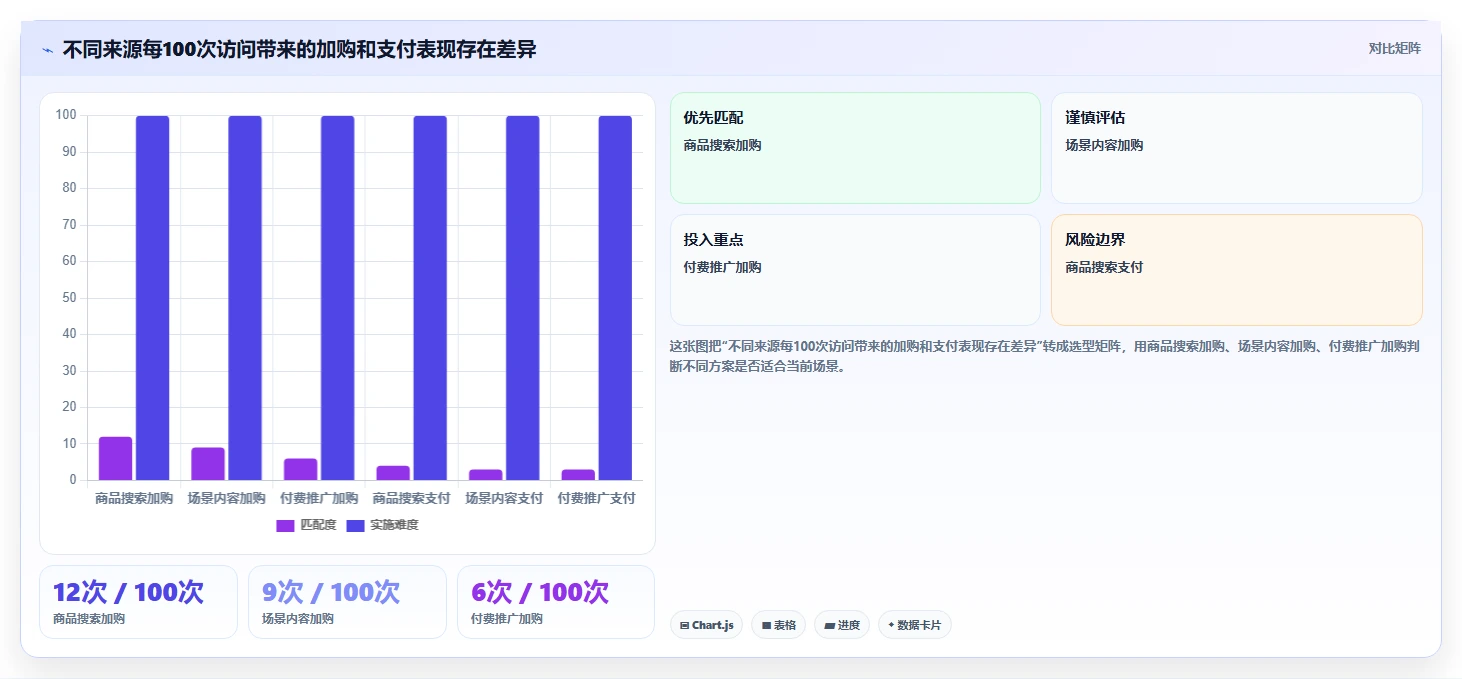The height and width of the screenshot is (679, 1462).
Task: Click the 进度 tag
Action: point(842,625)
